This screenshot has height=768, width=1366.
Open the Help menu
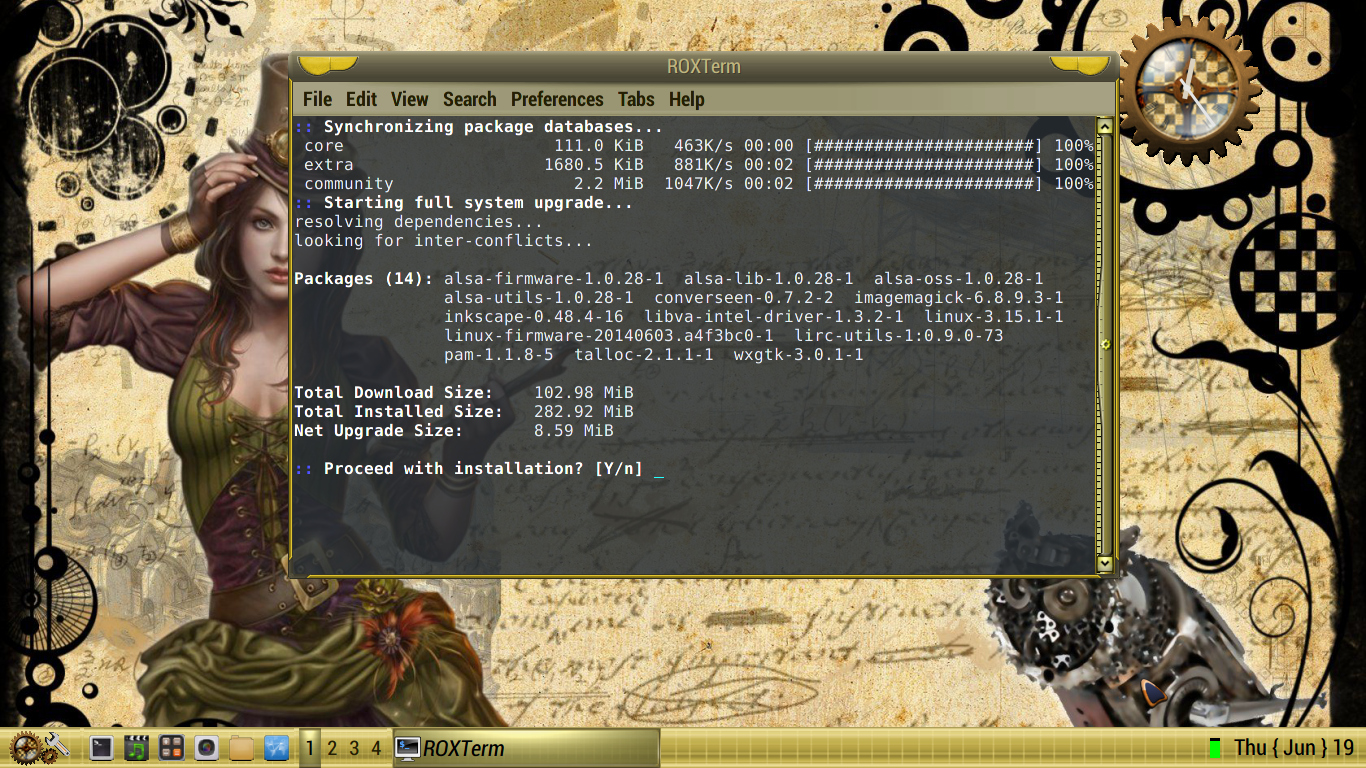coord(687,99)
